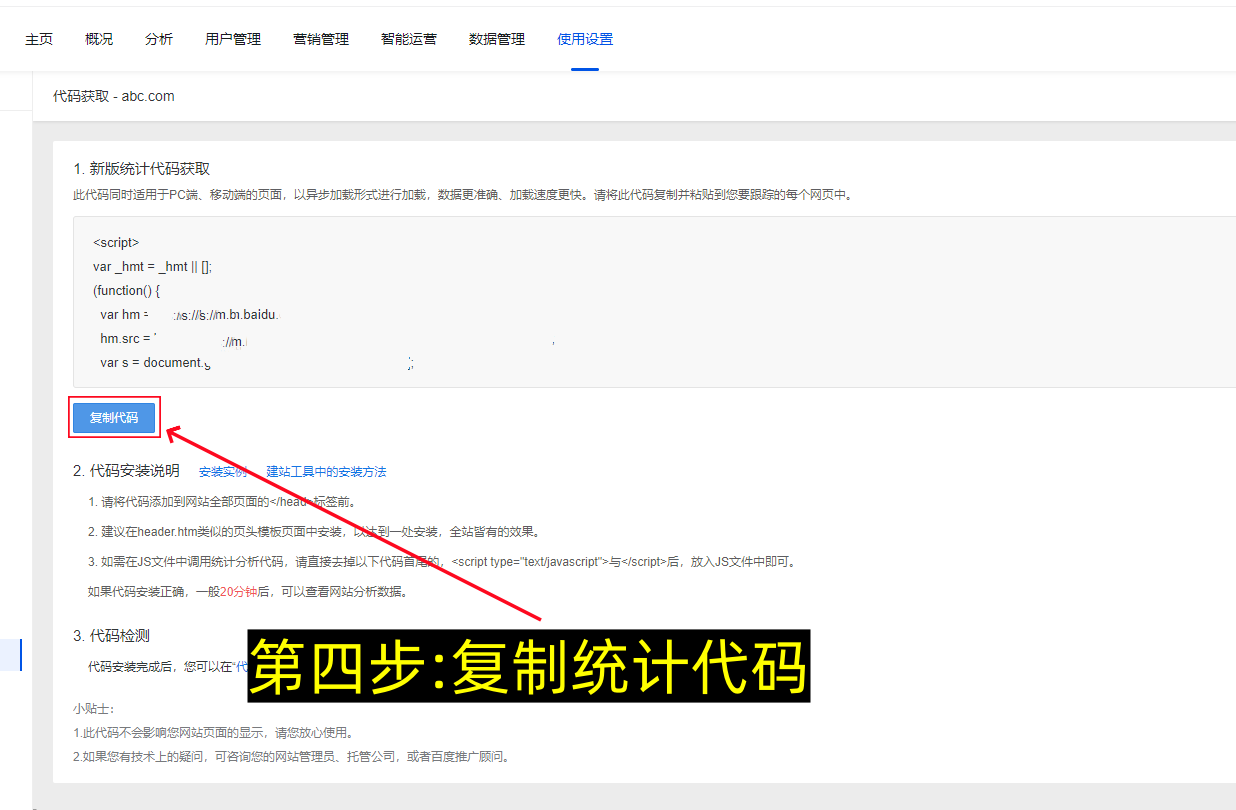Screen dimensions: 1236x810
Task: Select the active 使用设置 tab
Action: click(x=584, y=38)
